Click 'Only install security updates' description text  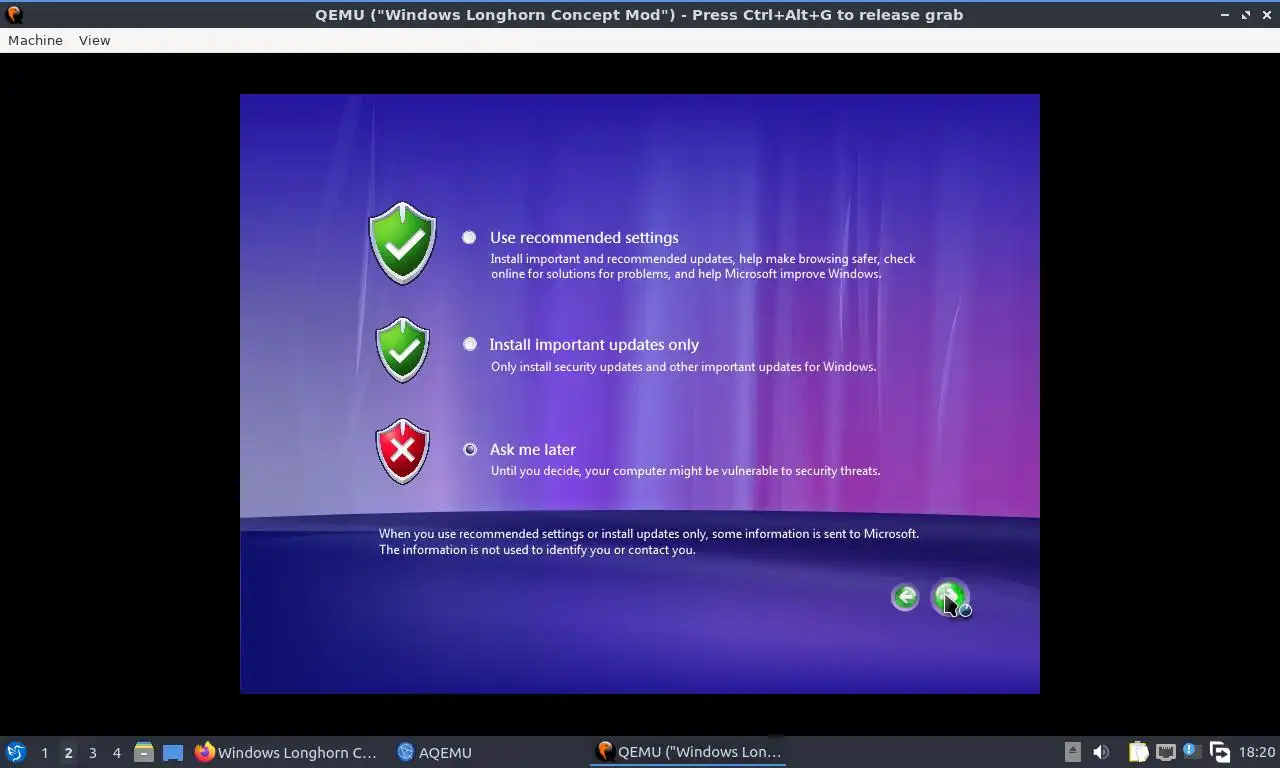click(683, 367)
